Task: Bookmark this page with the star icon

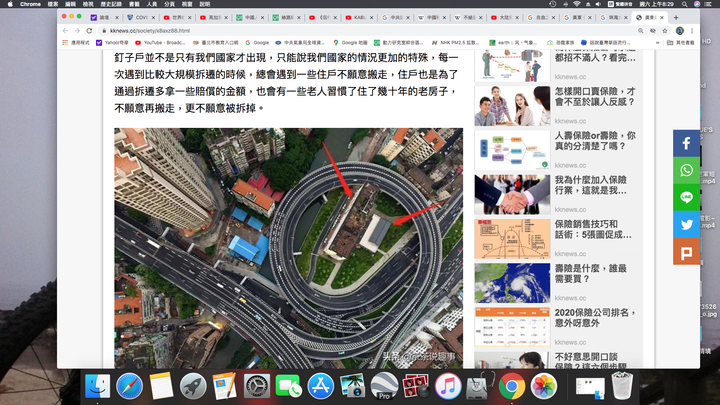Action: pyautogui.click(x=664, y=31)
